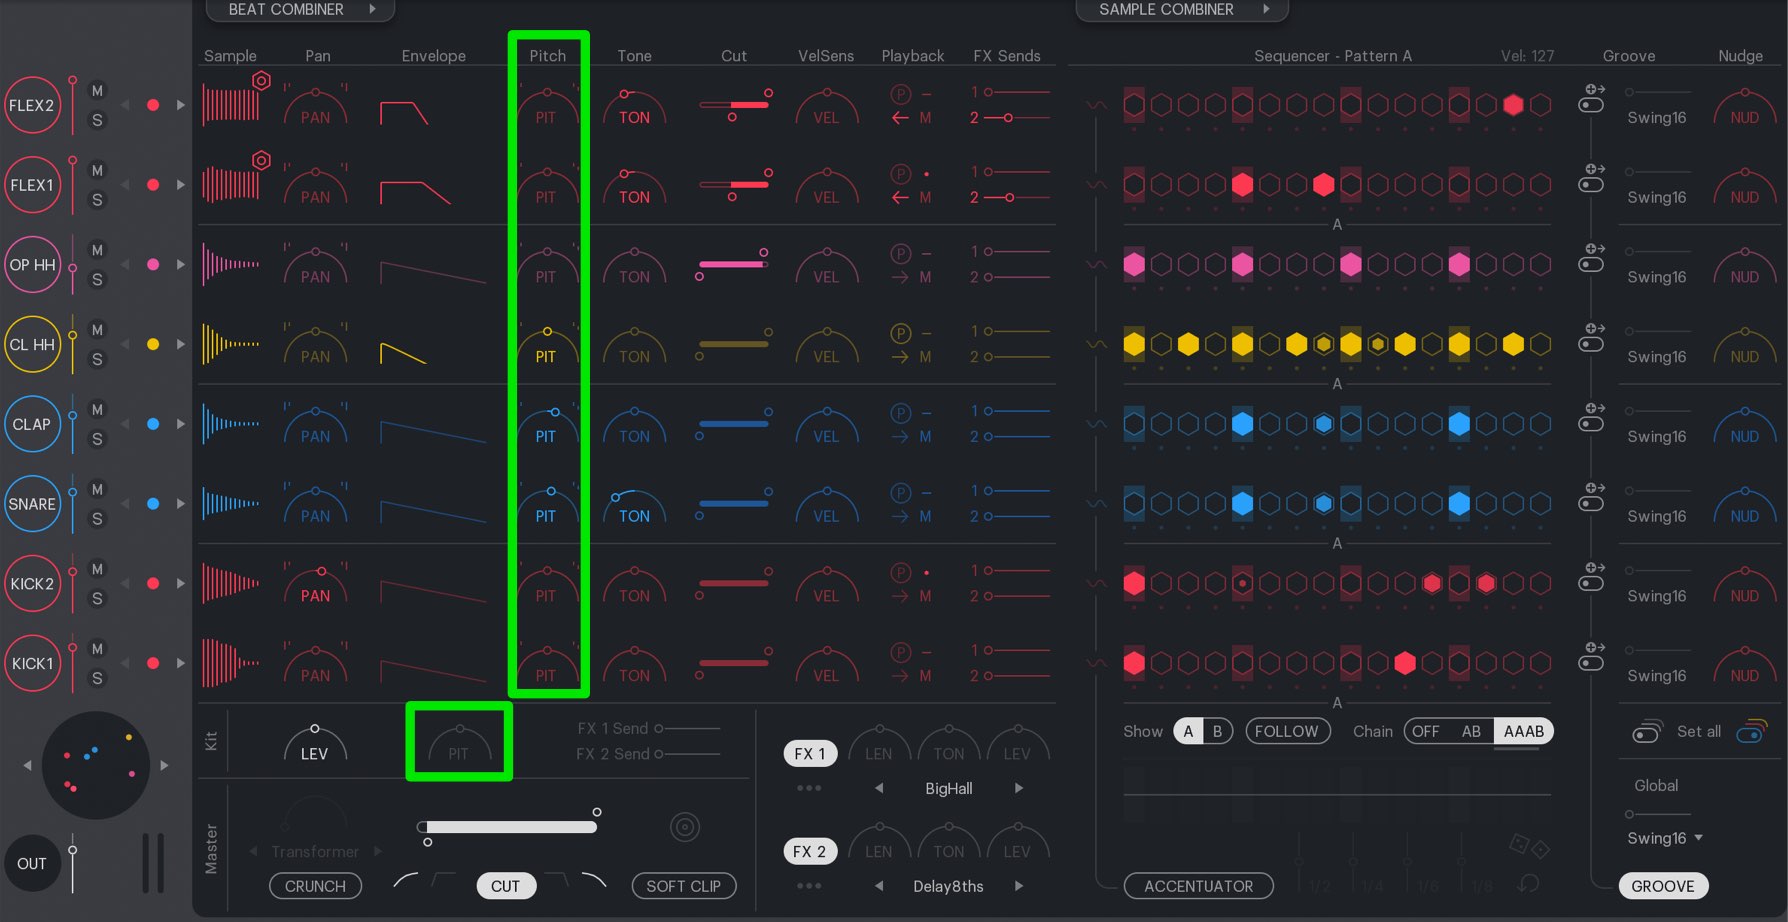
Task: Select previous FX 1 preset before BigHall
Action: [x=879, y=788]
